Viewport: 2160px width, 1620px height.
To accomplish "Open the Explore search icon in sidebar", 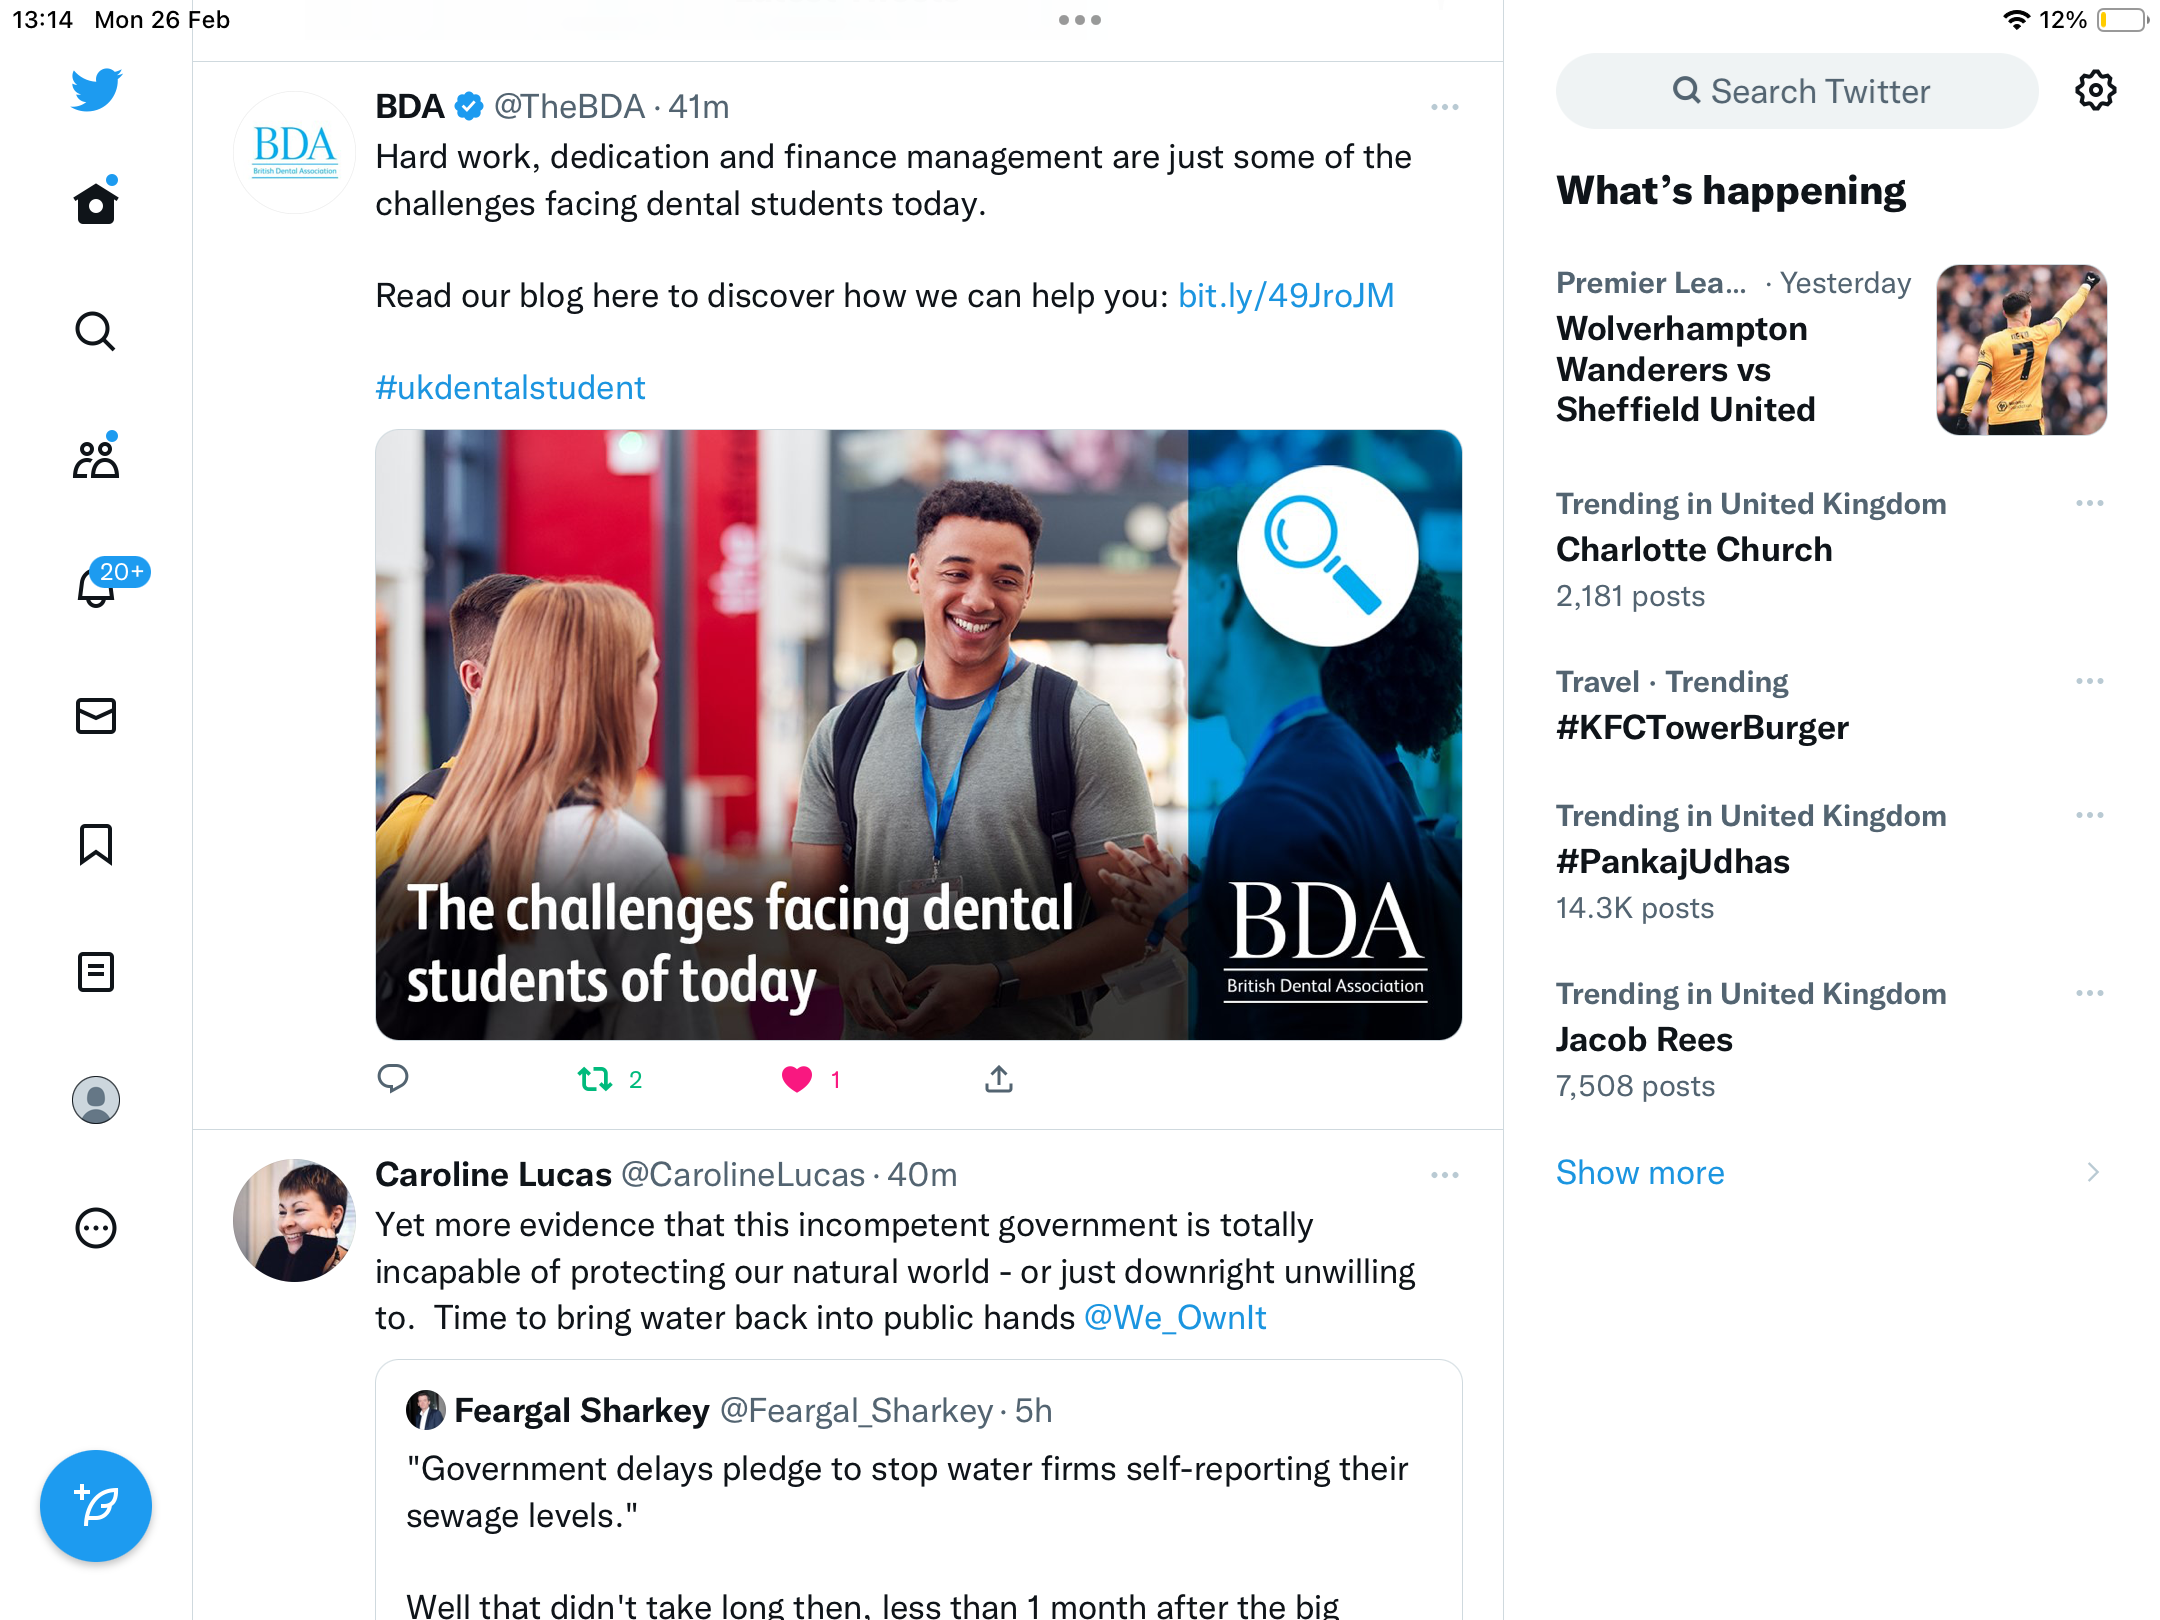I will [x=96, y=331].
